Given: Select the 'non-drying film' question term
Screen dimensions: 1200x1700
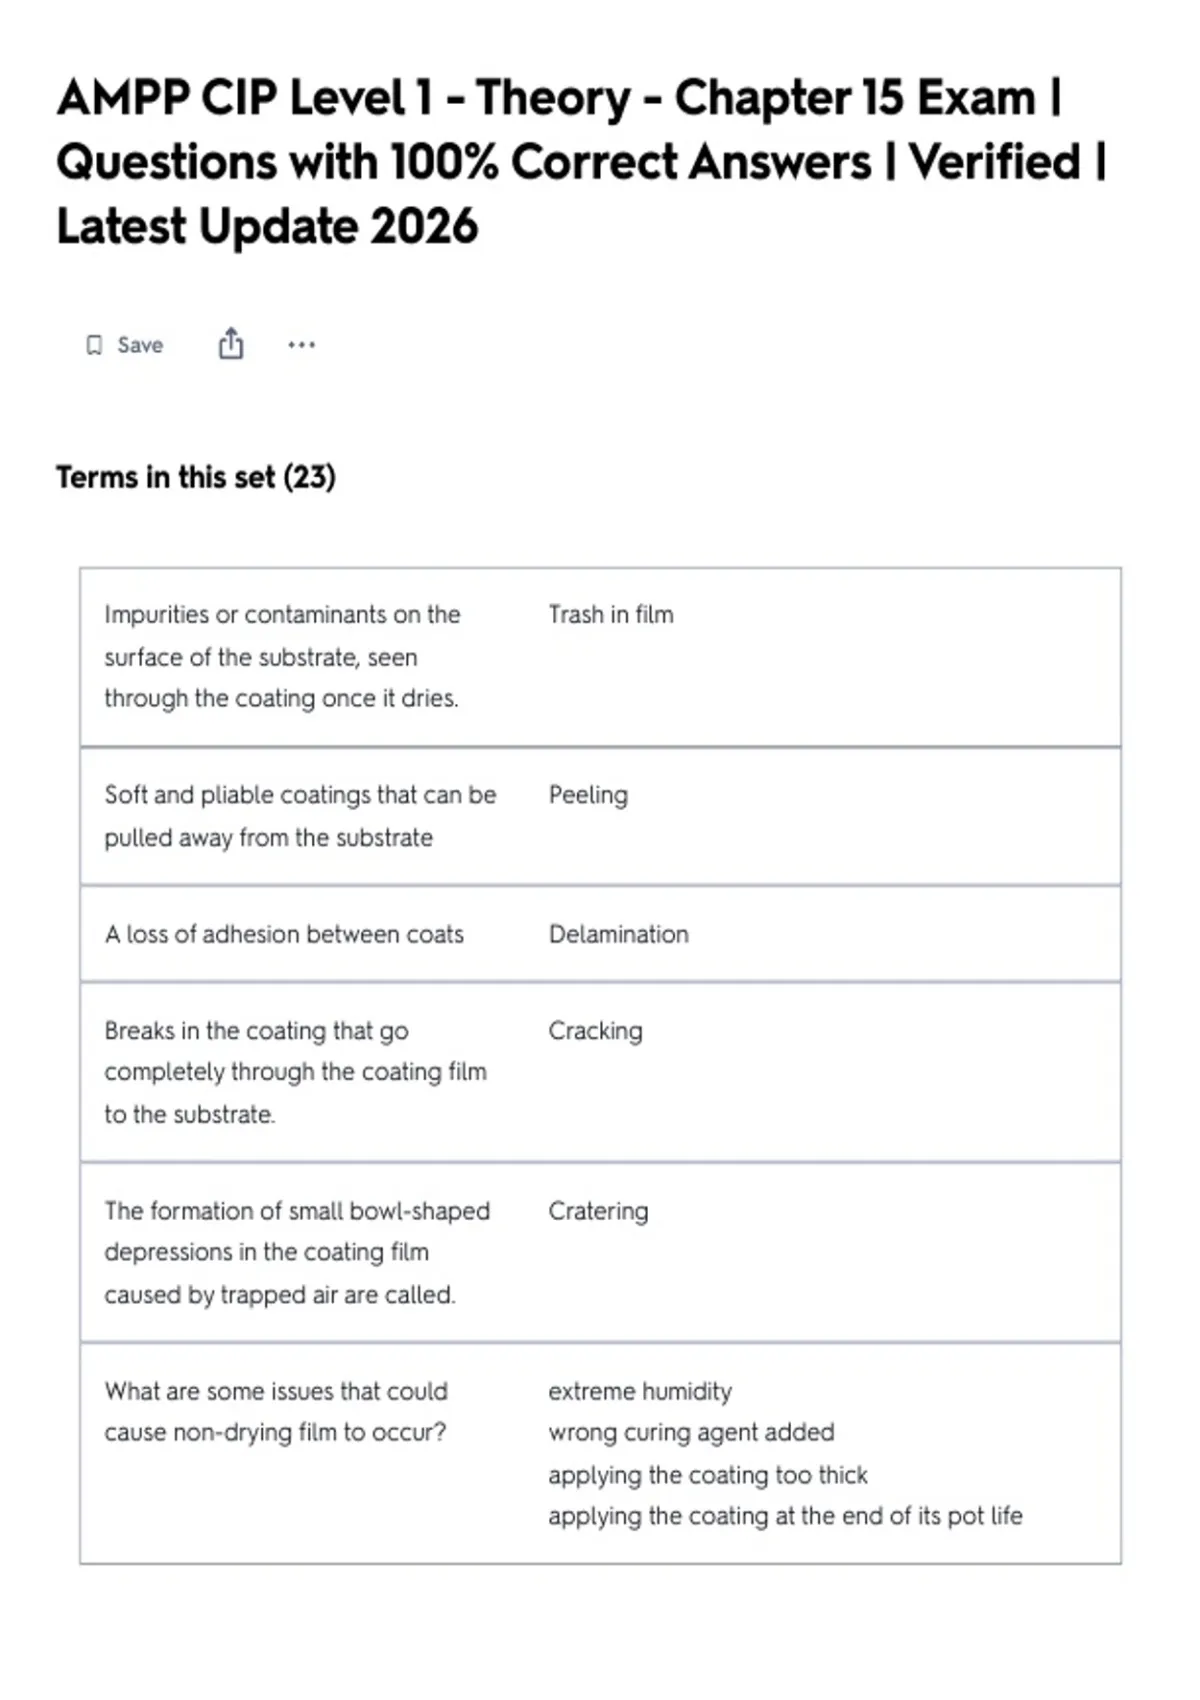Looking at the screenshot, I should tap(276, 1412).
